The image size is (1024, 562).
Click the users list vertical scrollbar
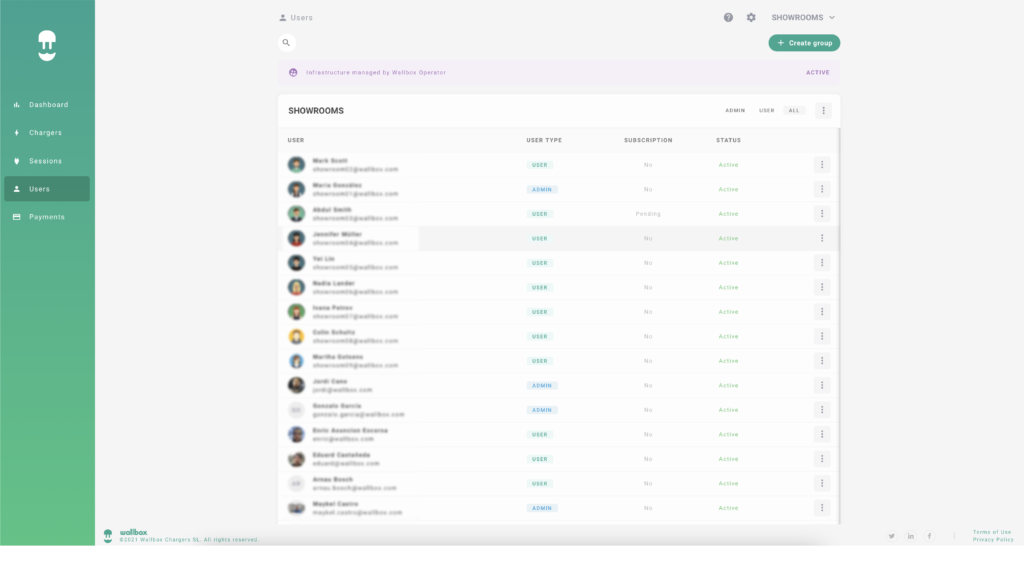pos(839,325)
